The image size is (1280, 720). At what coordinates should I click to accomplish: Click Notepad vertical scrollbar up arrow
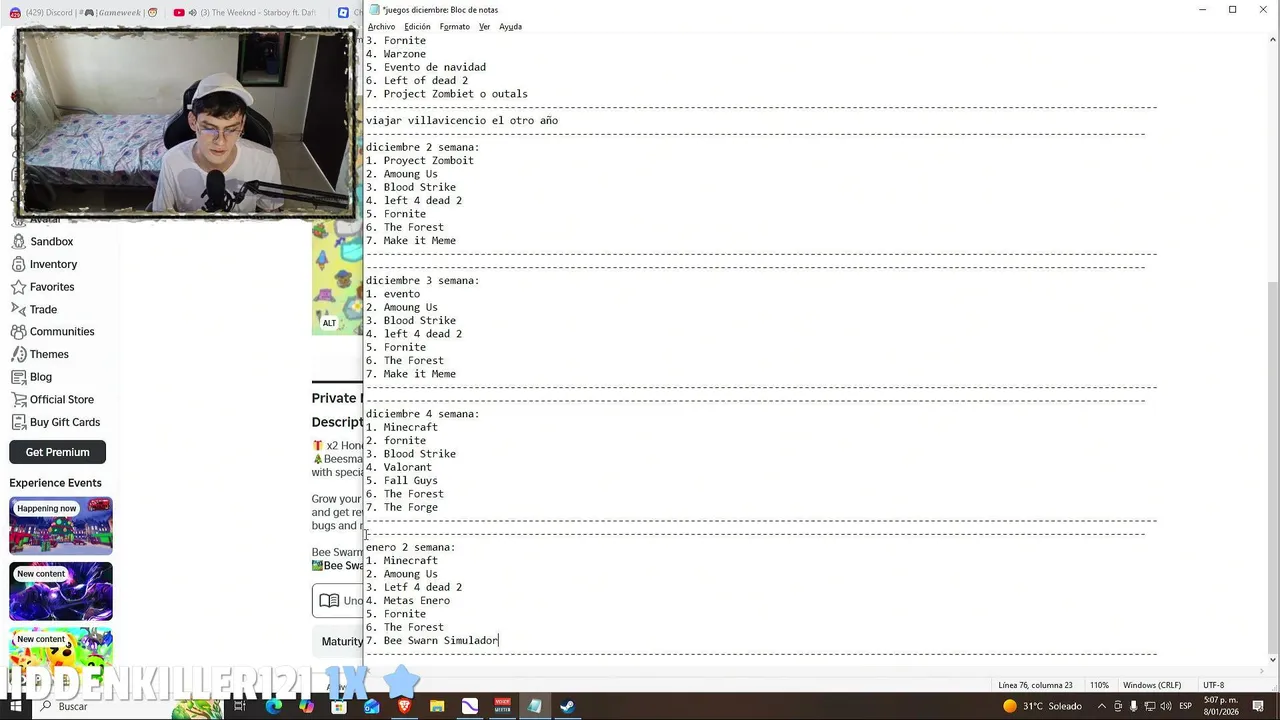(1272, 40)
